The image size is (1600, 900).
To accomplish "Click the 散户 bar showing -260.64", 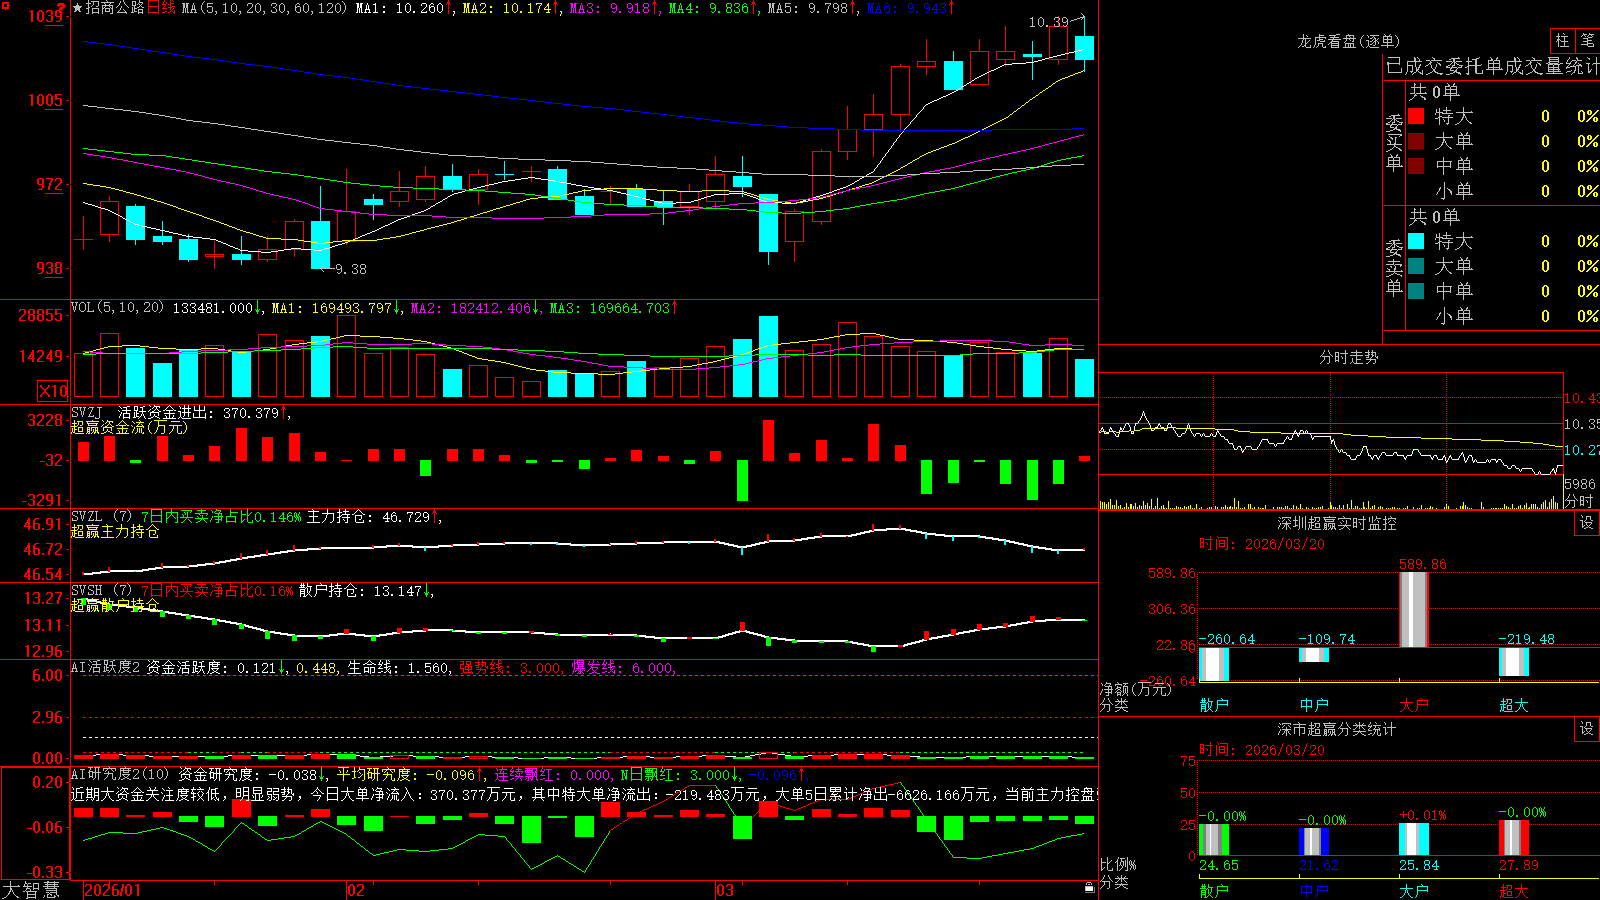I will click(1214, 664).
